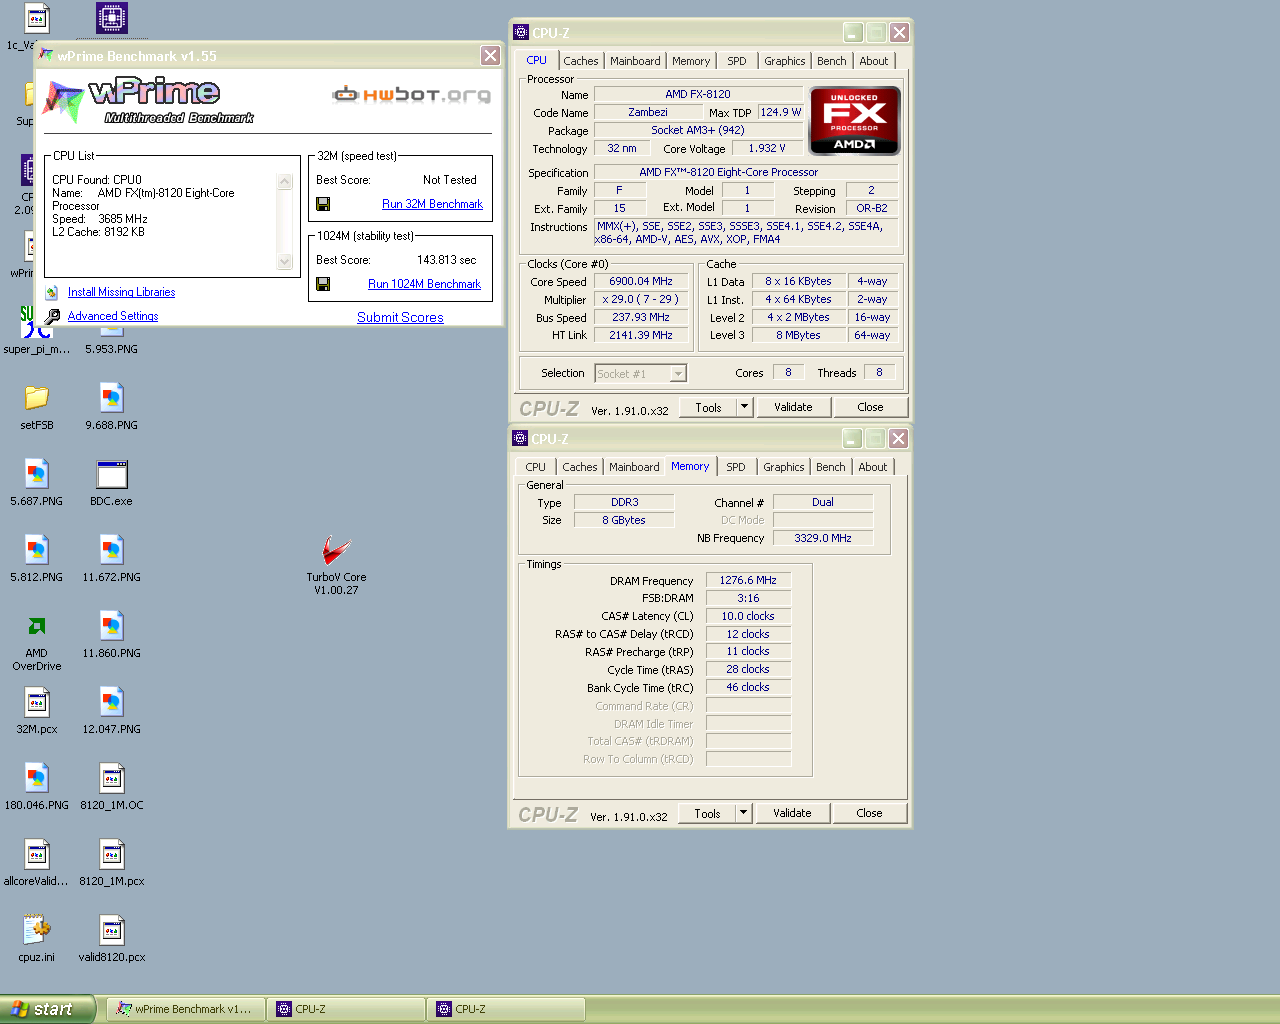The height and width of the screenshot is (1024, 1280).
Task: Switch to CPU tab in lower CPU-Z
Action: pos(536,467)
